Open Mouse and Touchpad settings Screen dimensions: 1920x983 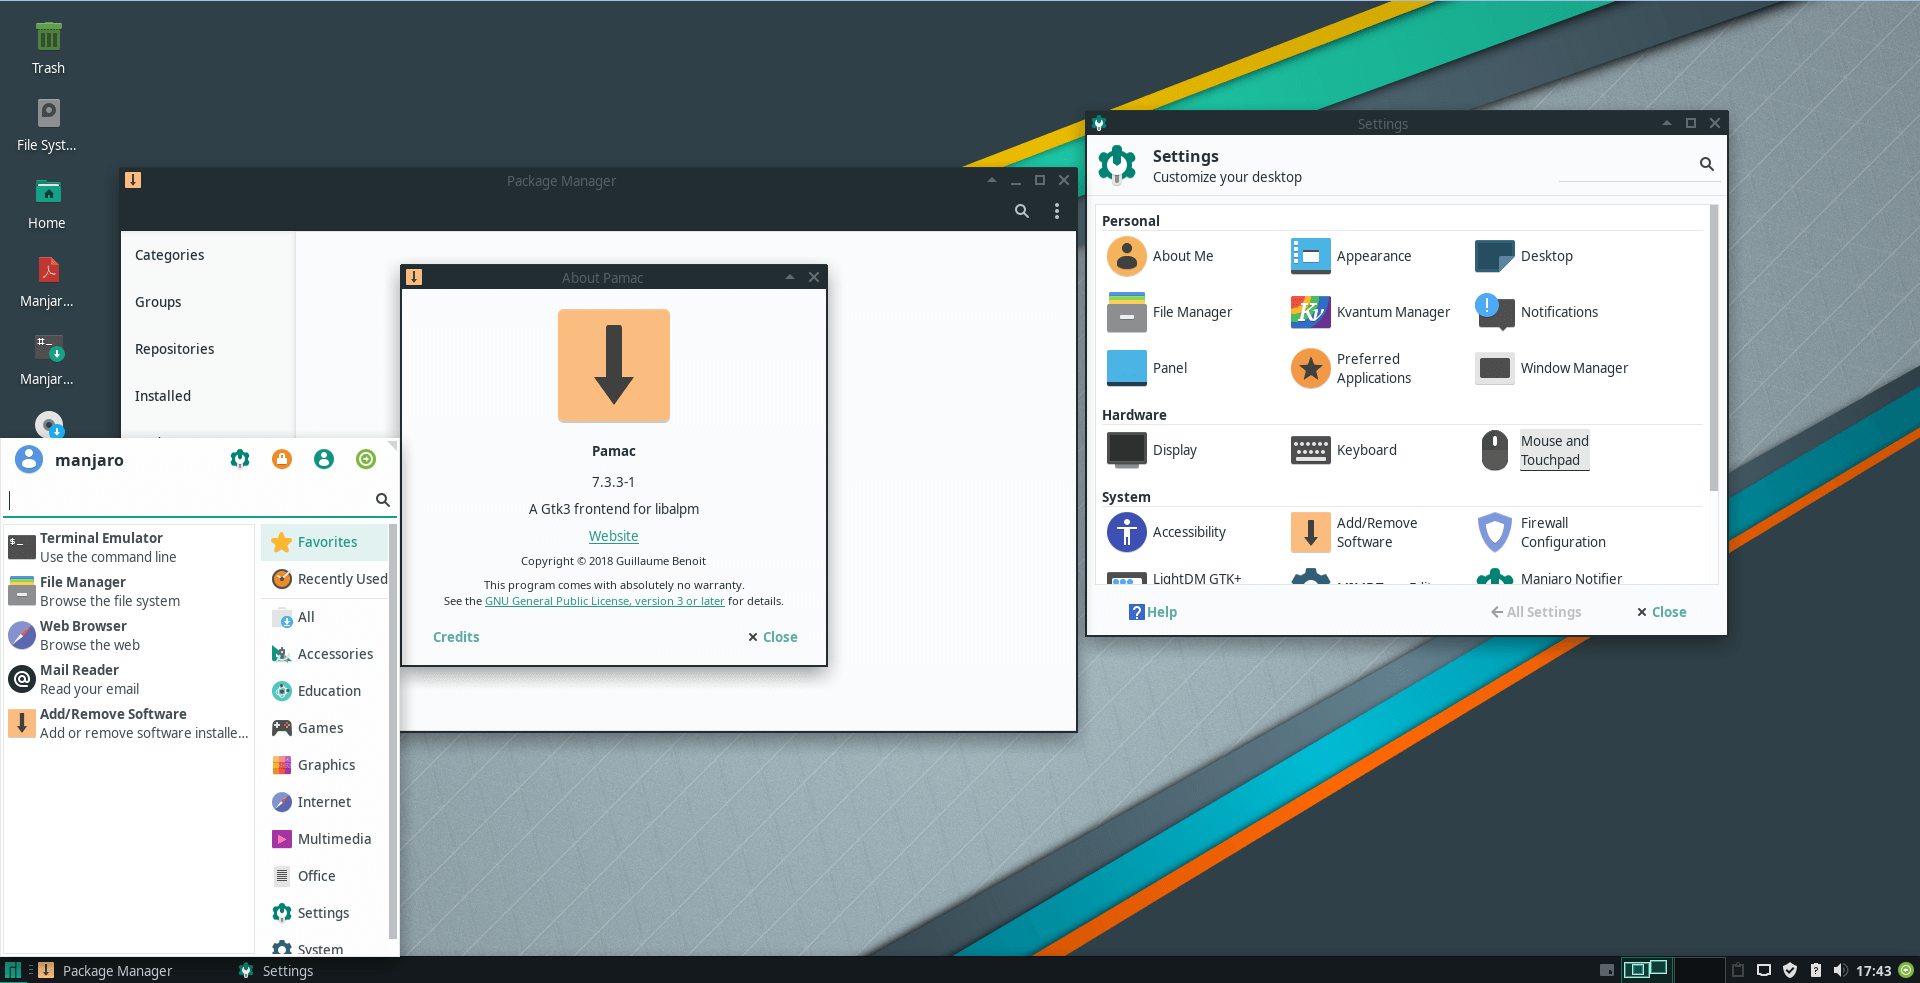click(x=1534, y=451)
